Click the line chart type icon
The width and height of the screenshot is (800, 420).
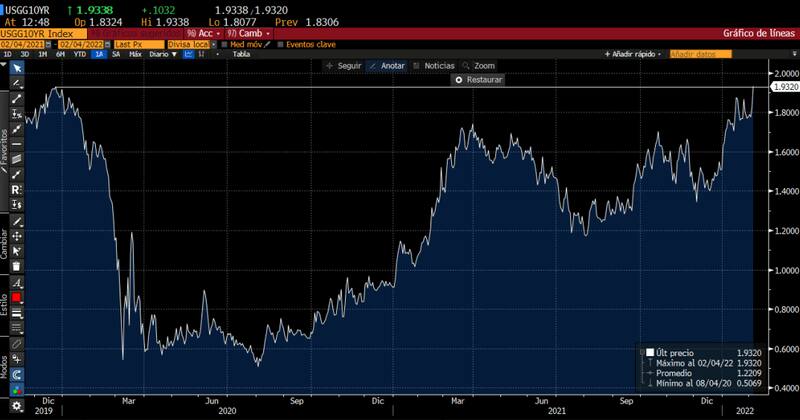click(188, 55)
